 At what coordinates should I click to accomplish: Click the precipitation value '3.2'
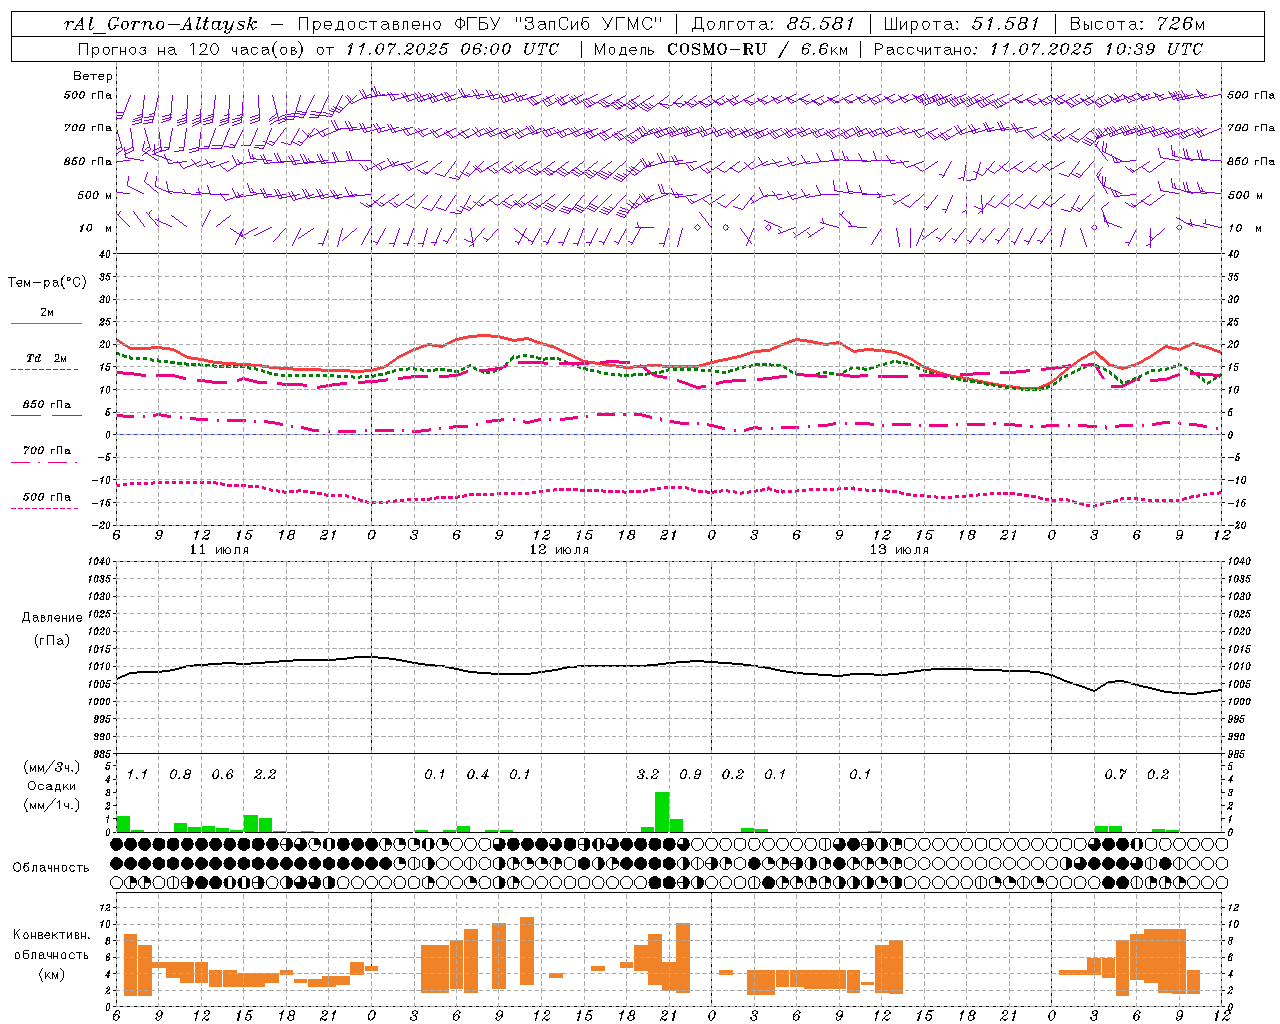(x=648, y=775)
